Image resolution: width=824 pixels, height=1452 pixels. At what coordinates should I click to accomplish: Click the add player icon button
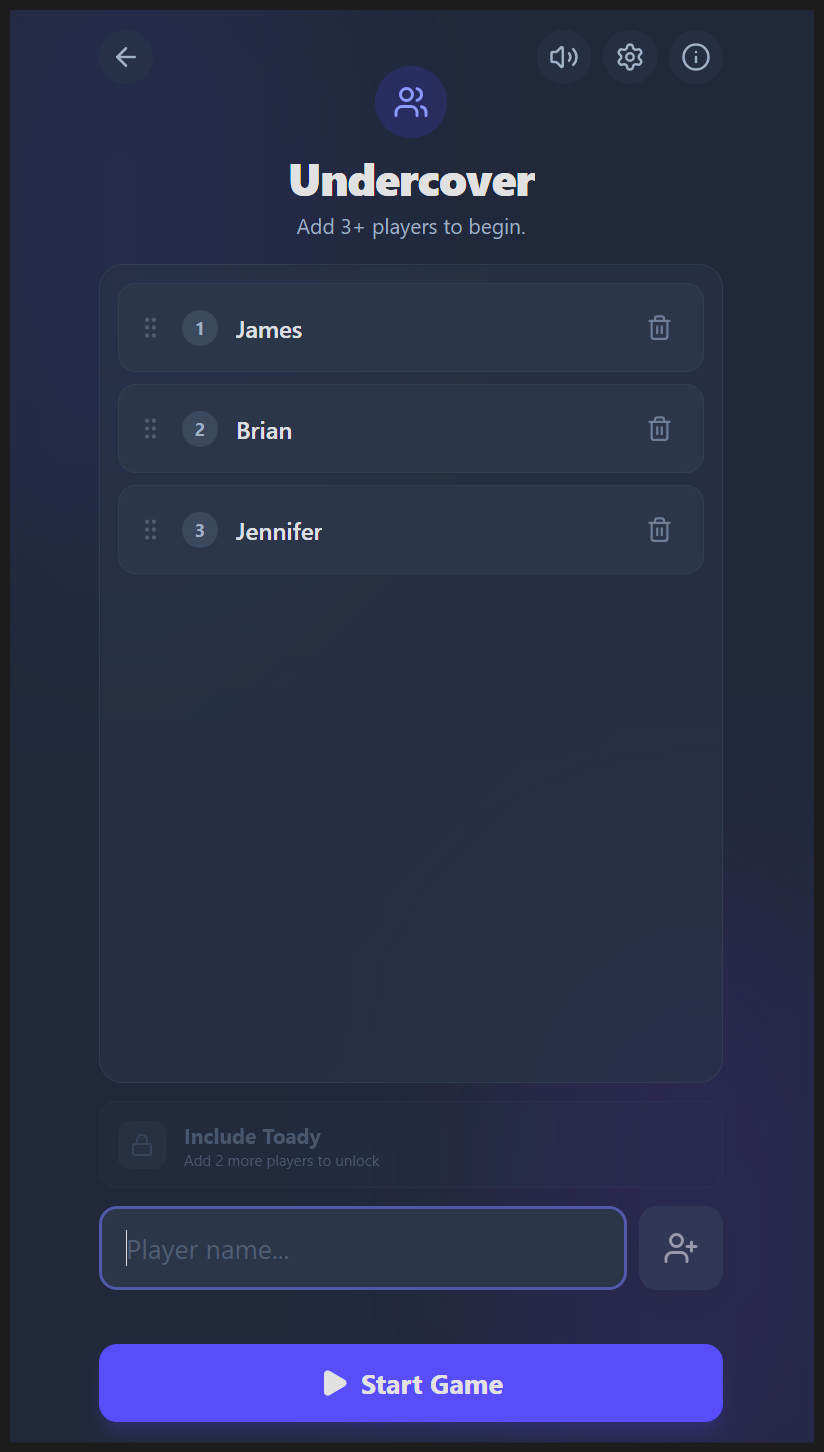(681, 1248)
